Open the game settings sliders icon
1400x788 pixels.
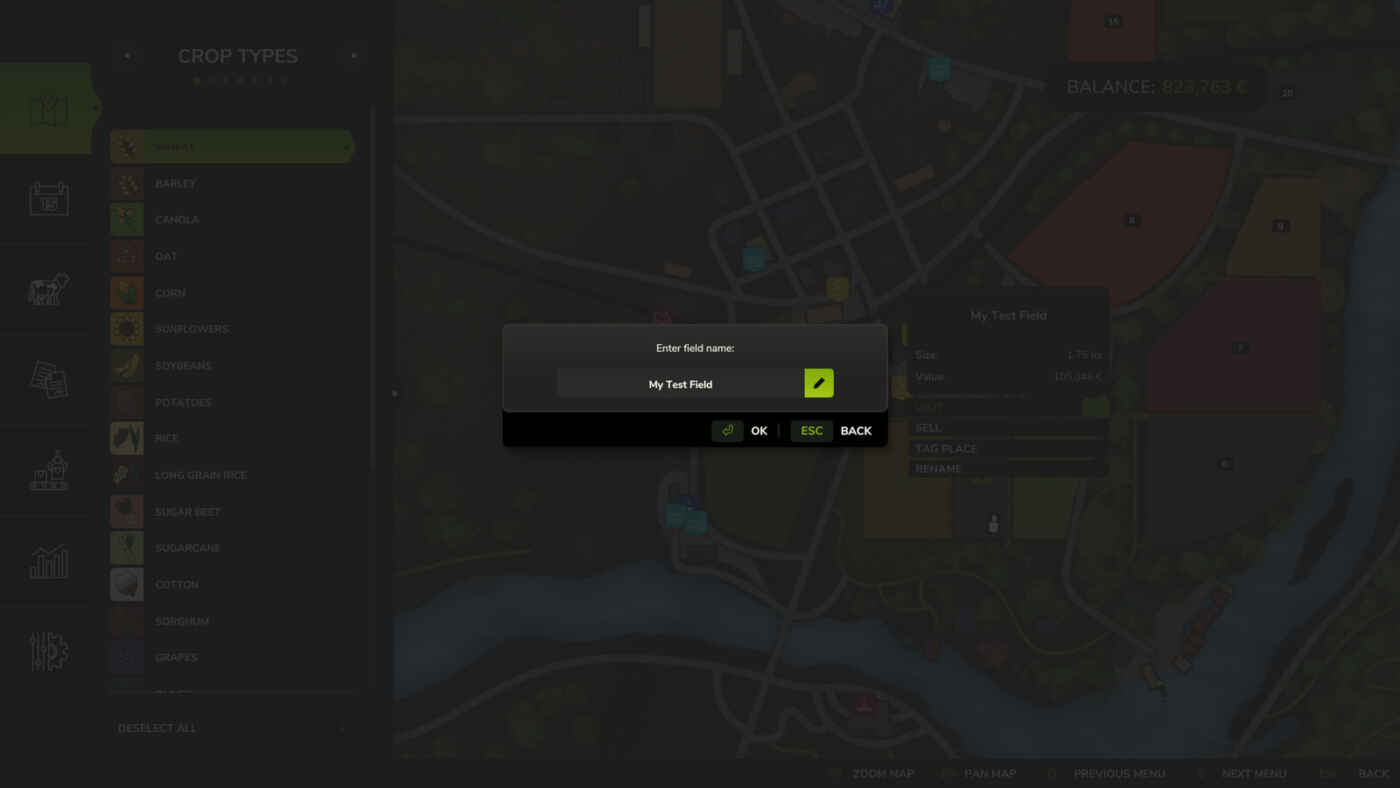(x=48, y=652)
